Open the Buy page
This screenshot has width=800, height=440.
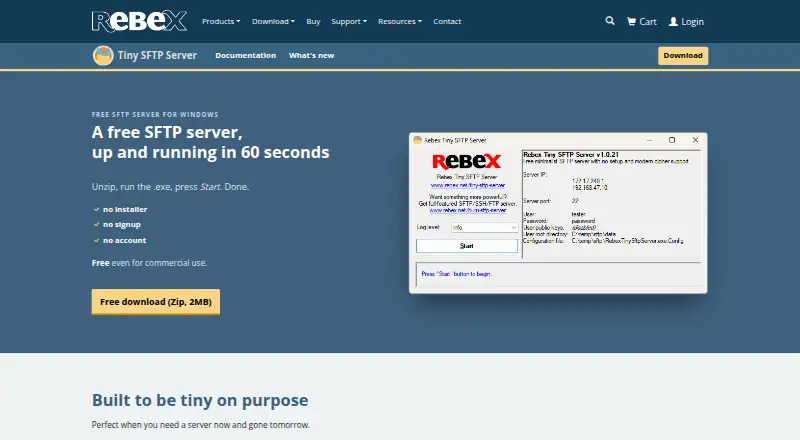[x=313, y=21]
